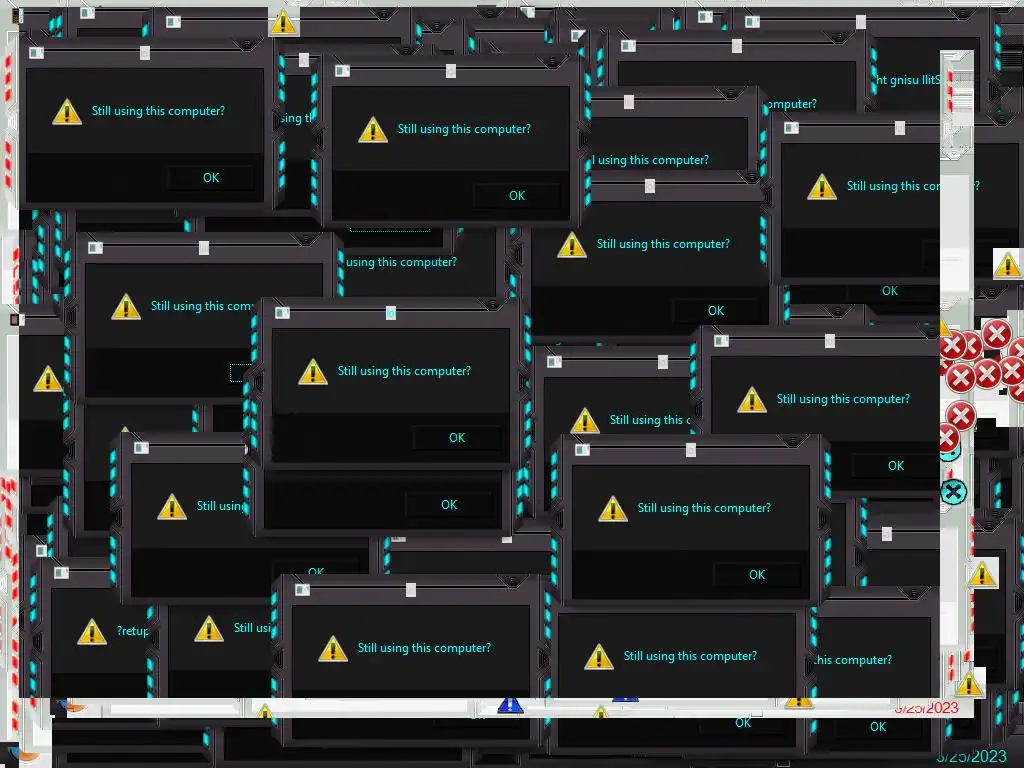Click the mirrored '?retup' text

click(133, 631)
